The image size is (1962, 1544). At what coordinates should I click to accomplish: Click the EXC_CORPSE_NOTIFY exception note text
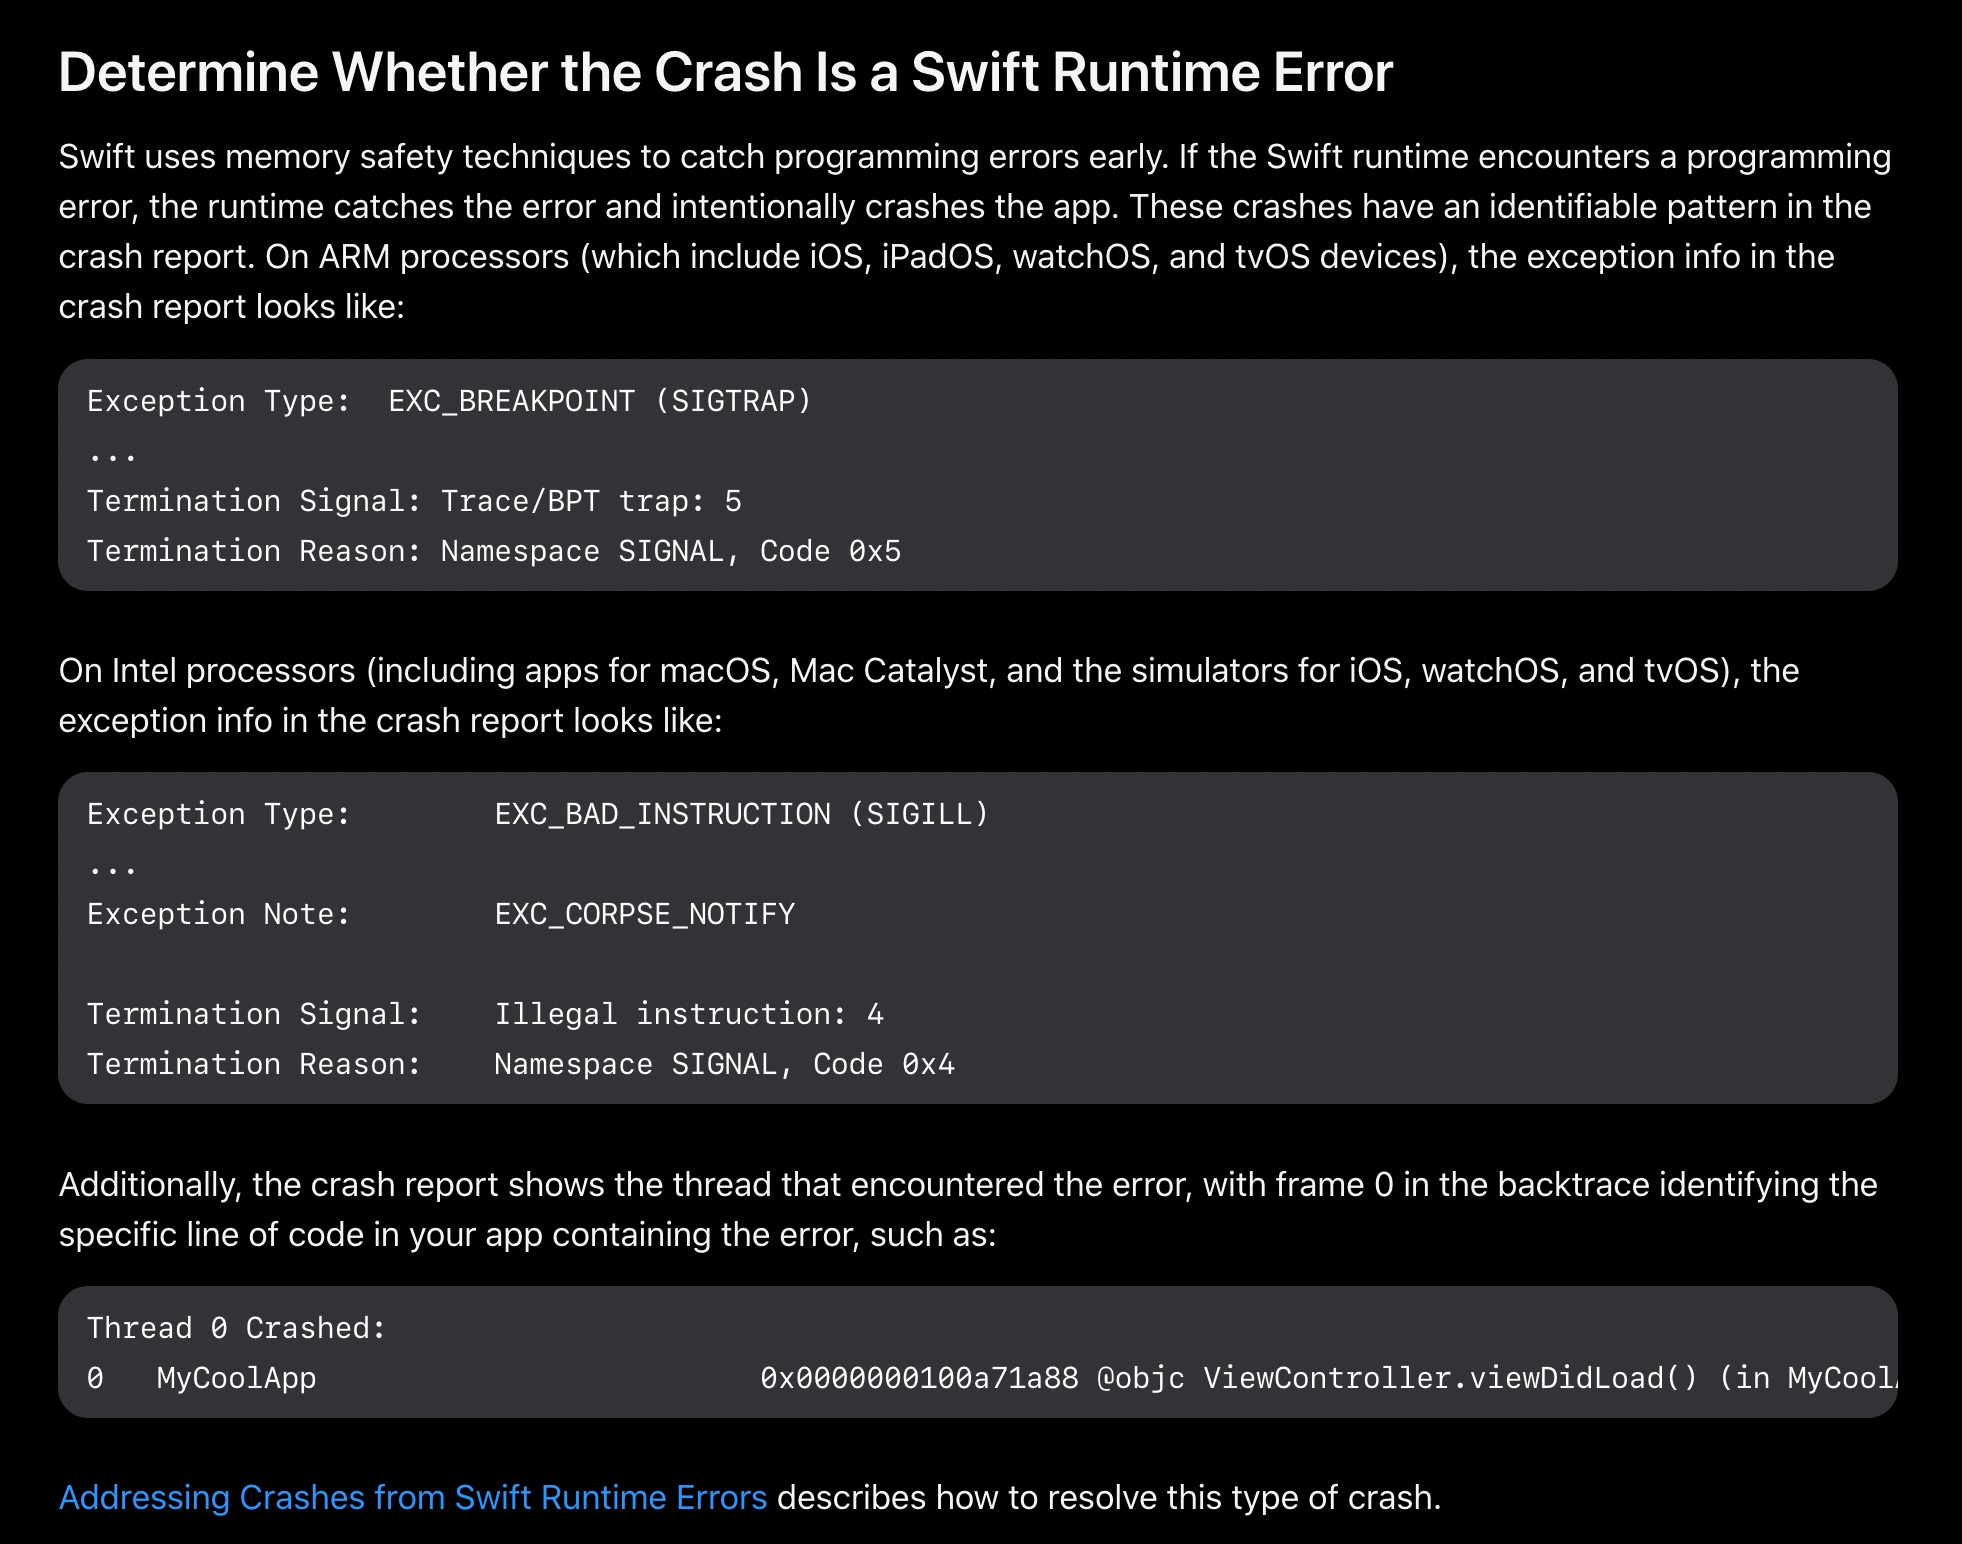tap(644, 913)
